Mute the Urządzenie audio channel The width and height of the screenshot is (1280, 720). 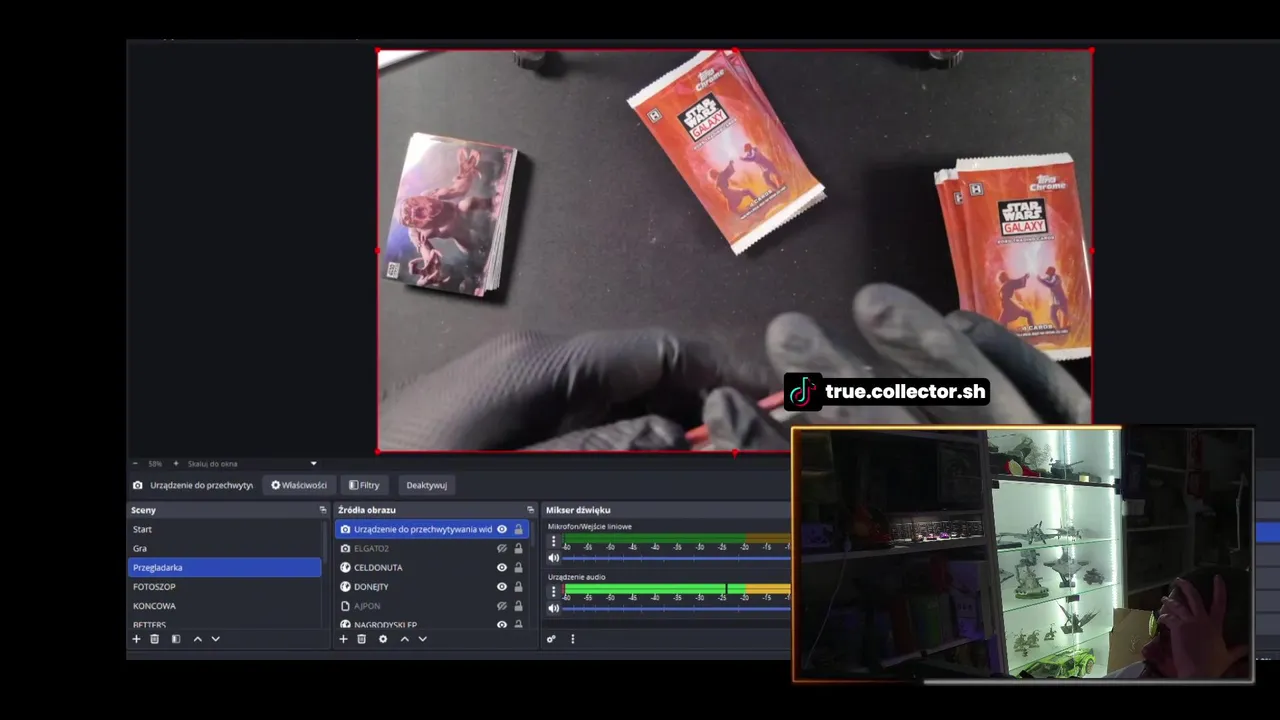click(553, 608)
